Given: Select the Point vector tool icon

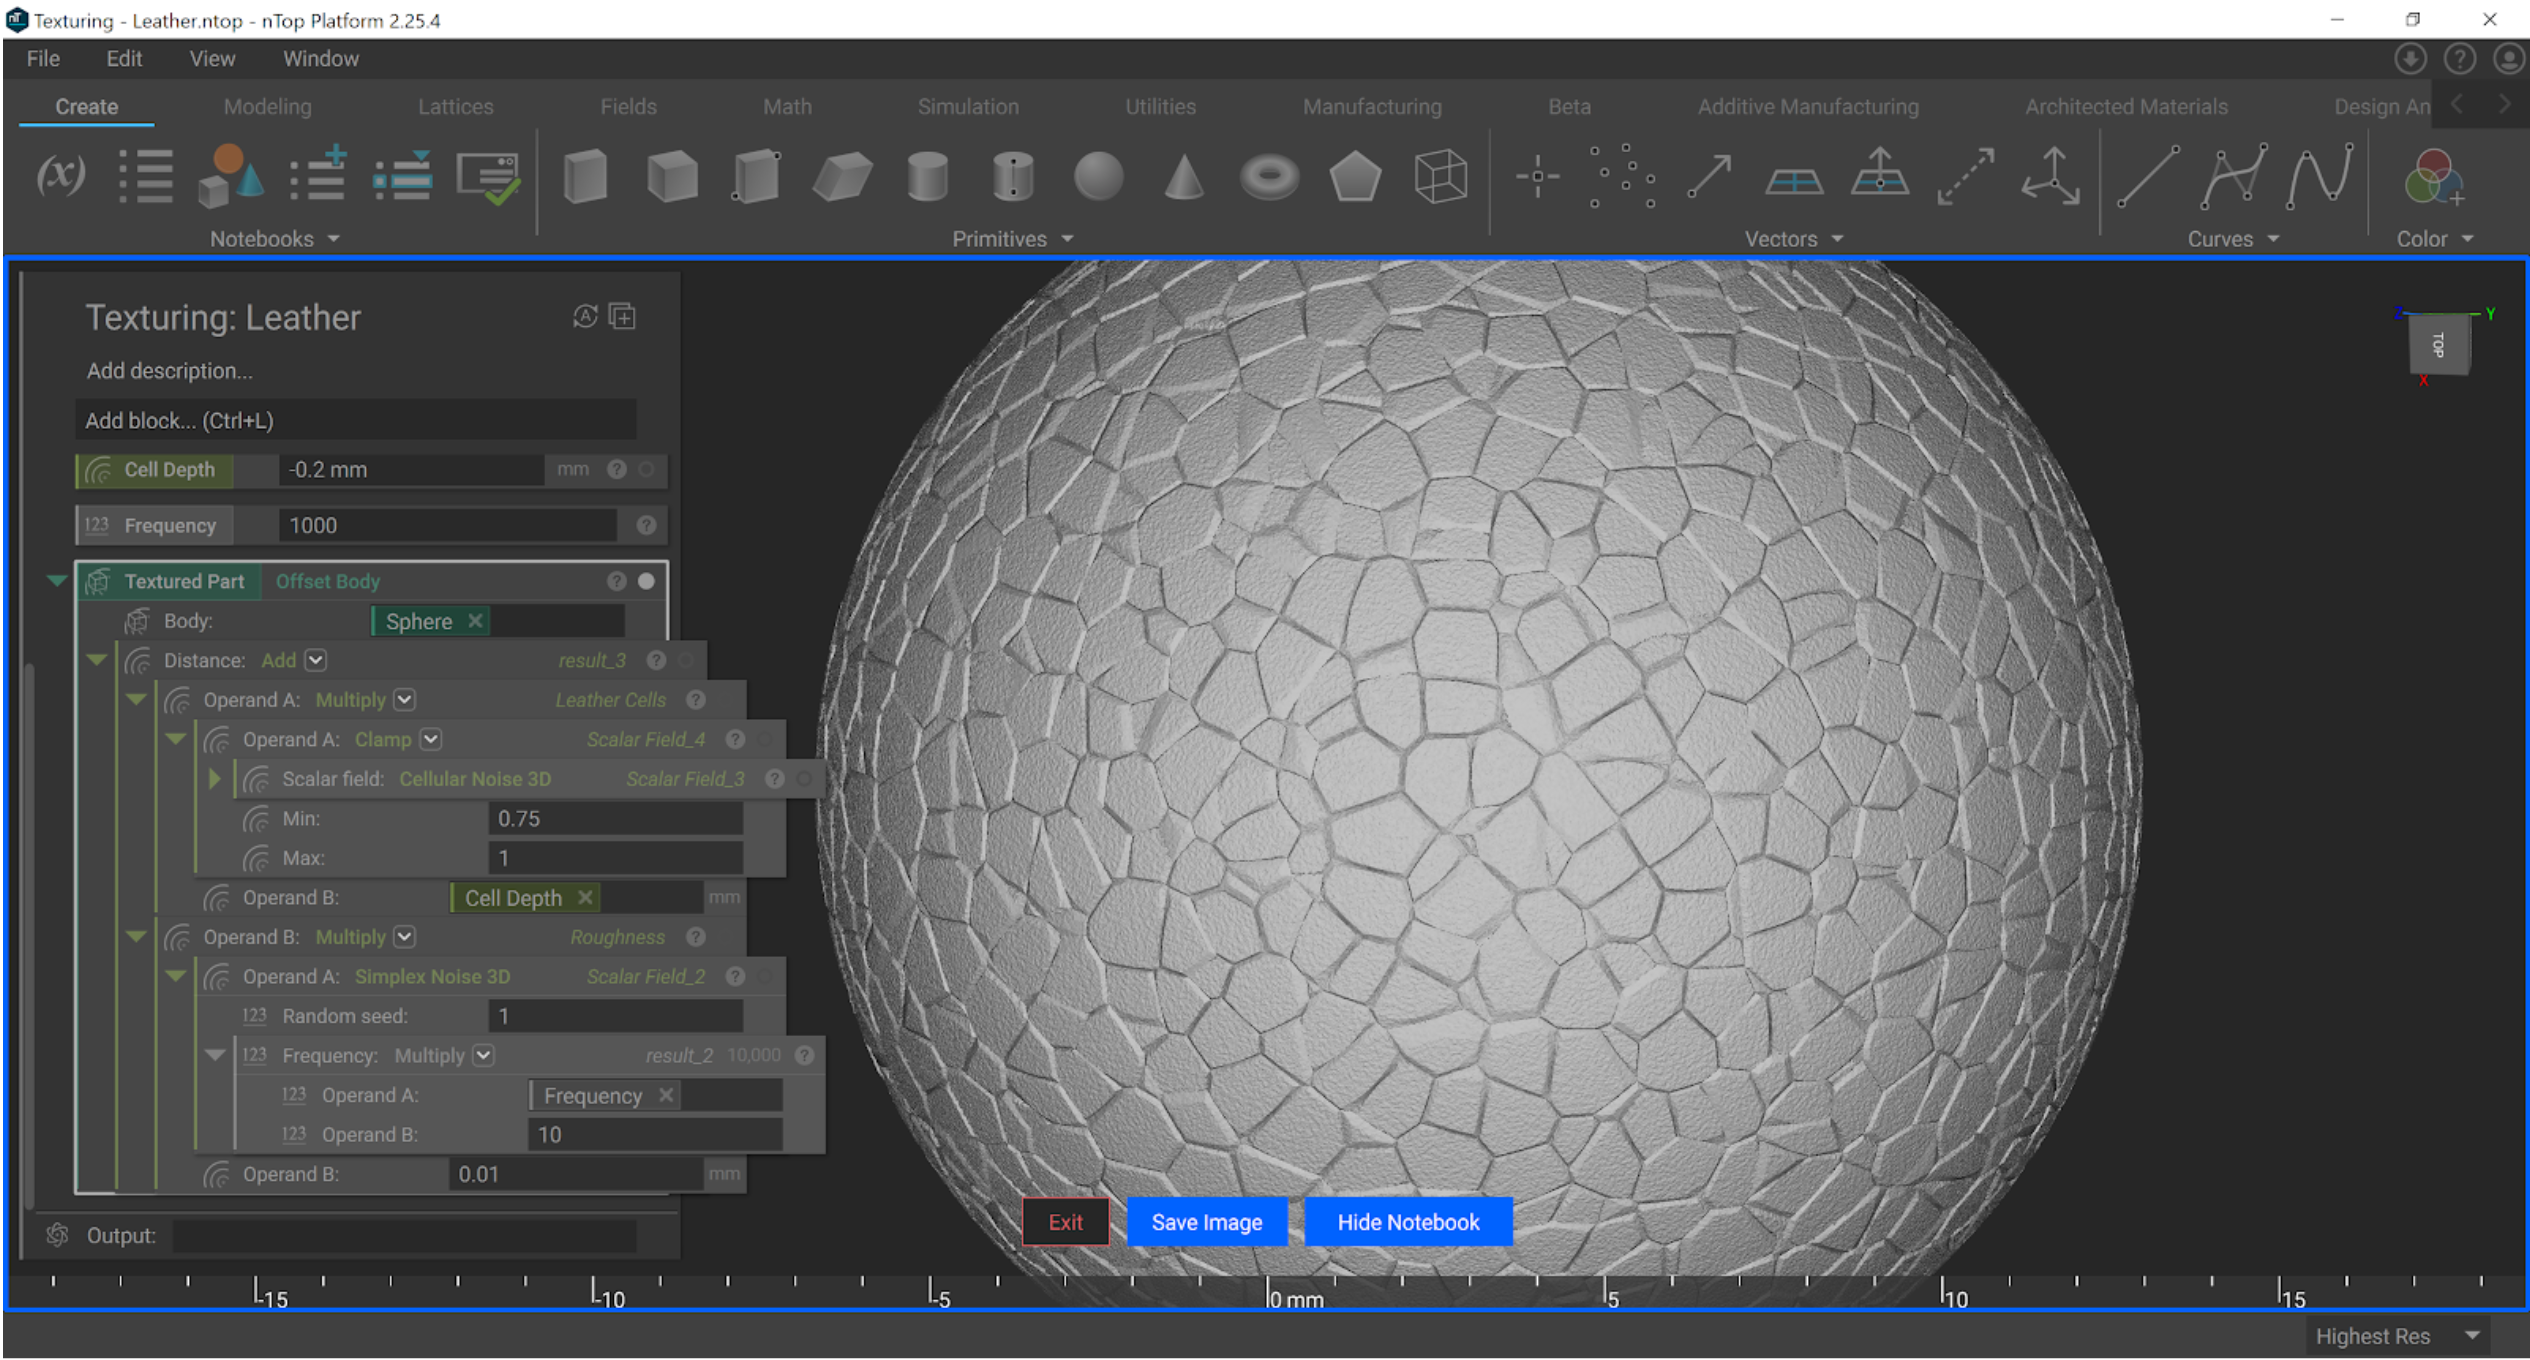Looking at the screenshot, I should (x=1537, y=177).
